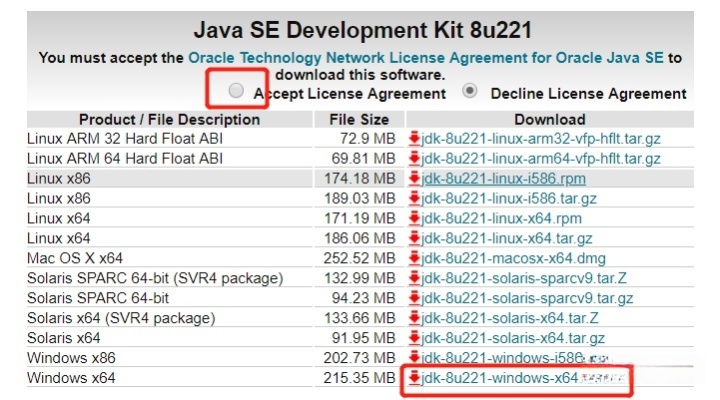Click the 252.52 MB file size cell

pos(359,258)
